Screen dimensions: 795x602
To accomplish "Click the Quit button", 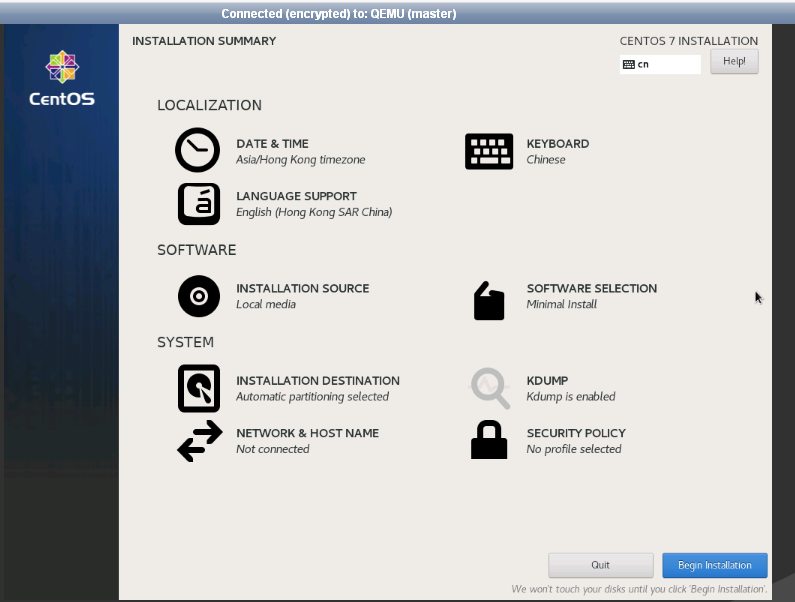I will (x=600, y=565).
